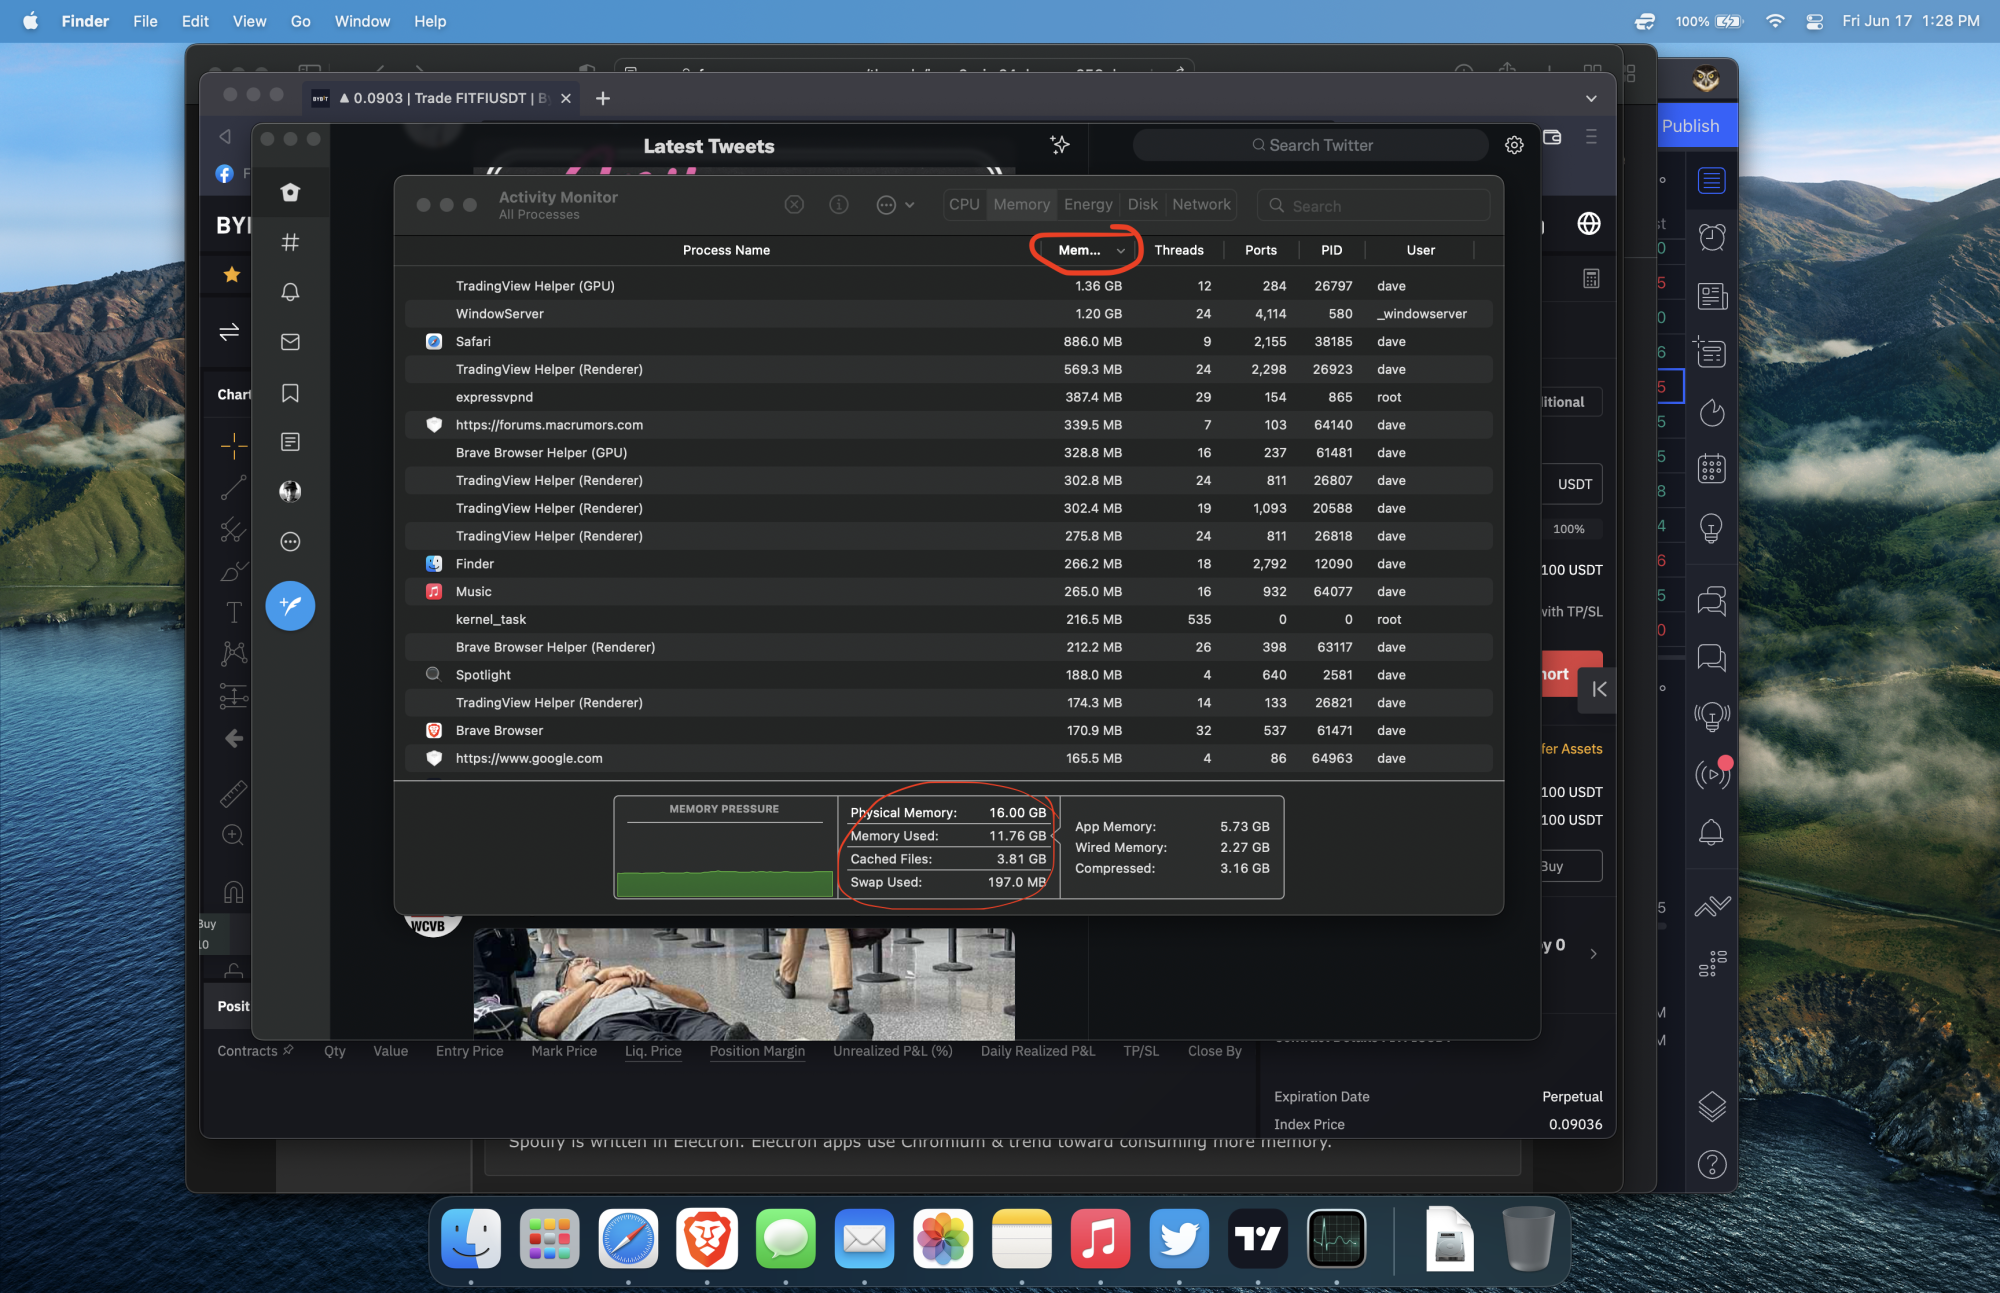Image resolution: width=2000 pixels, height=1293 pixels.
Task: Select the WindowServer process row
Action: pos(948,314)
